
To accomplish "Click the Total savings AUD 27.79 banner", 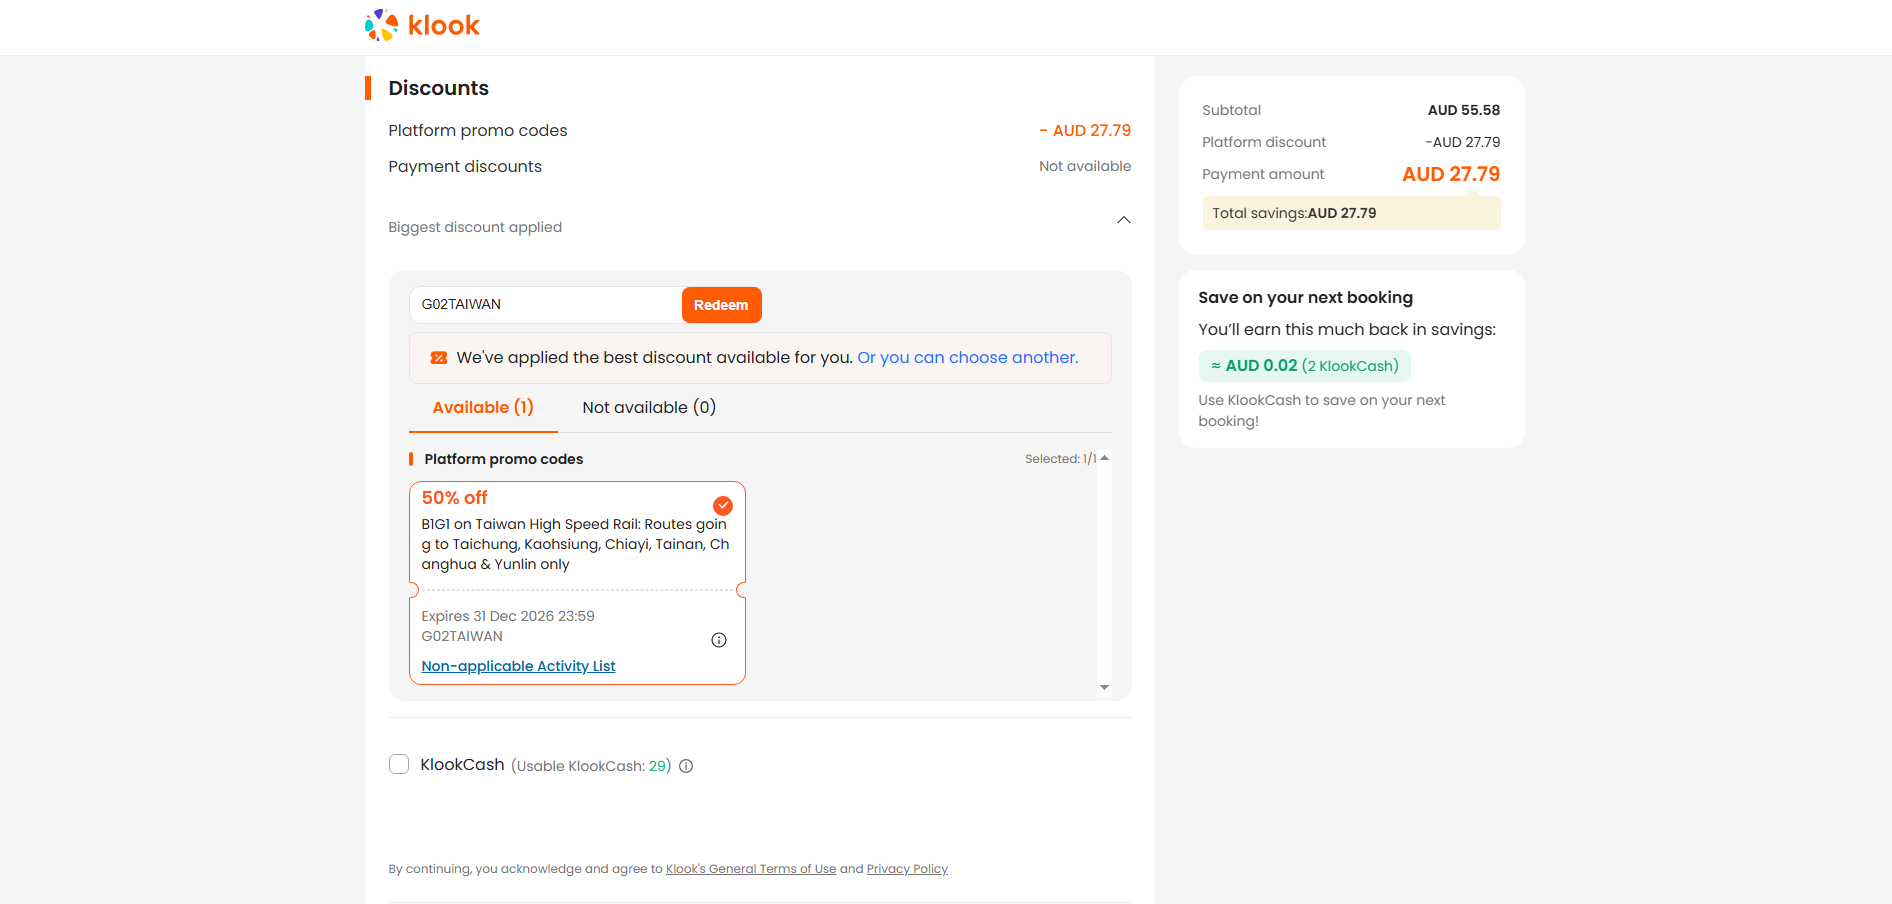I will click(1351, 213).
